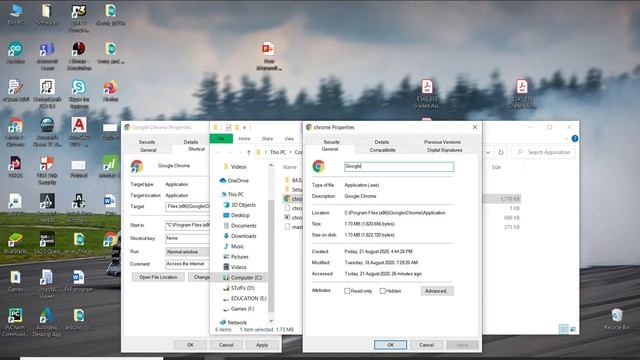Open the Autodesk Desktop App shortcut
The image size is (640, 360).
click(47, 322)
